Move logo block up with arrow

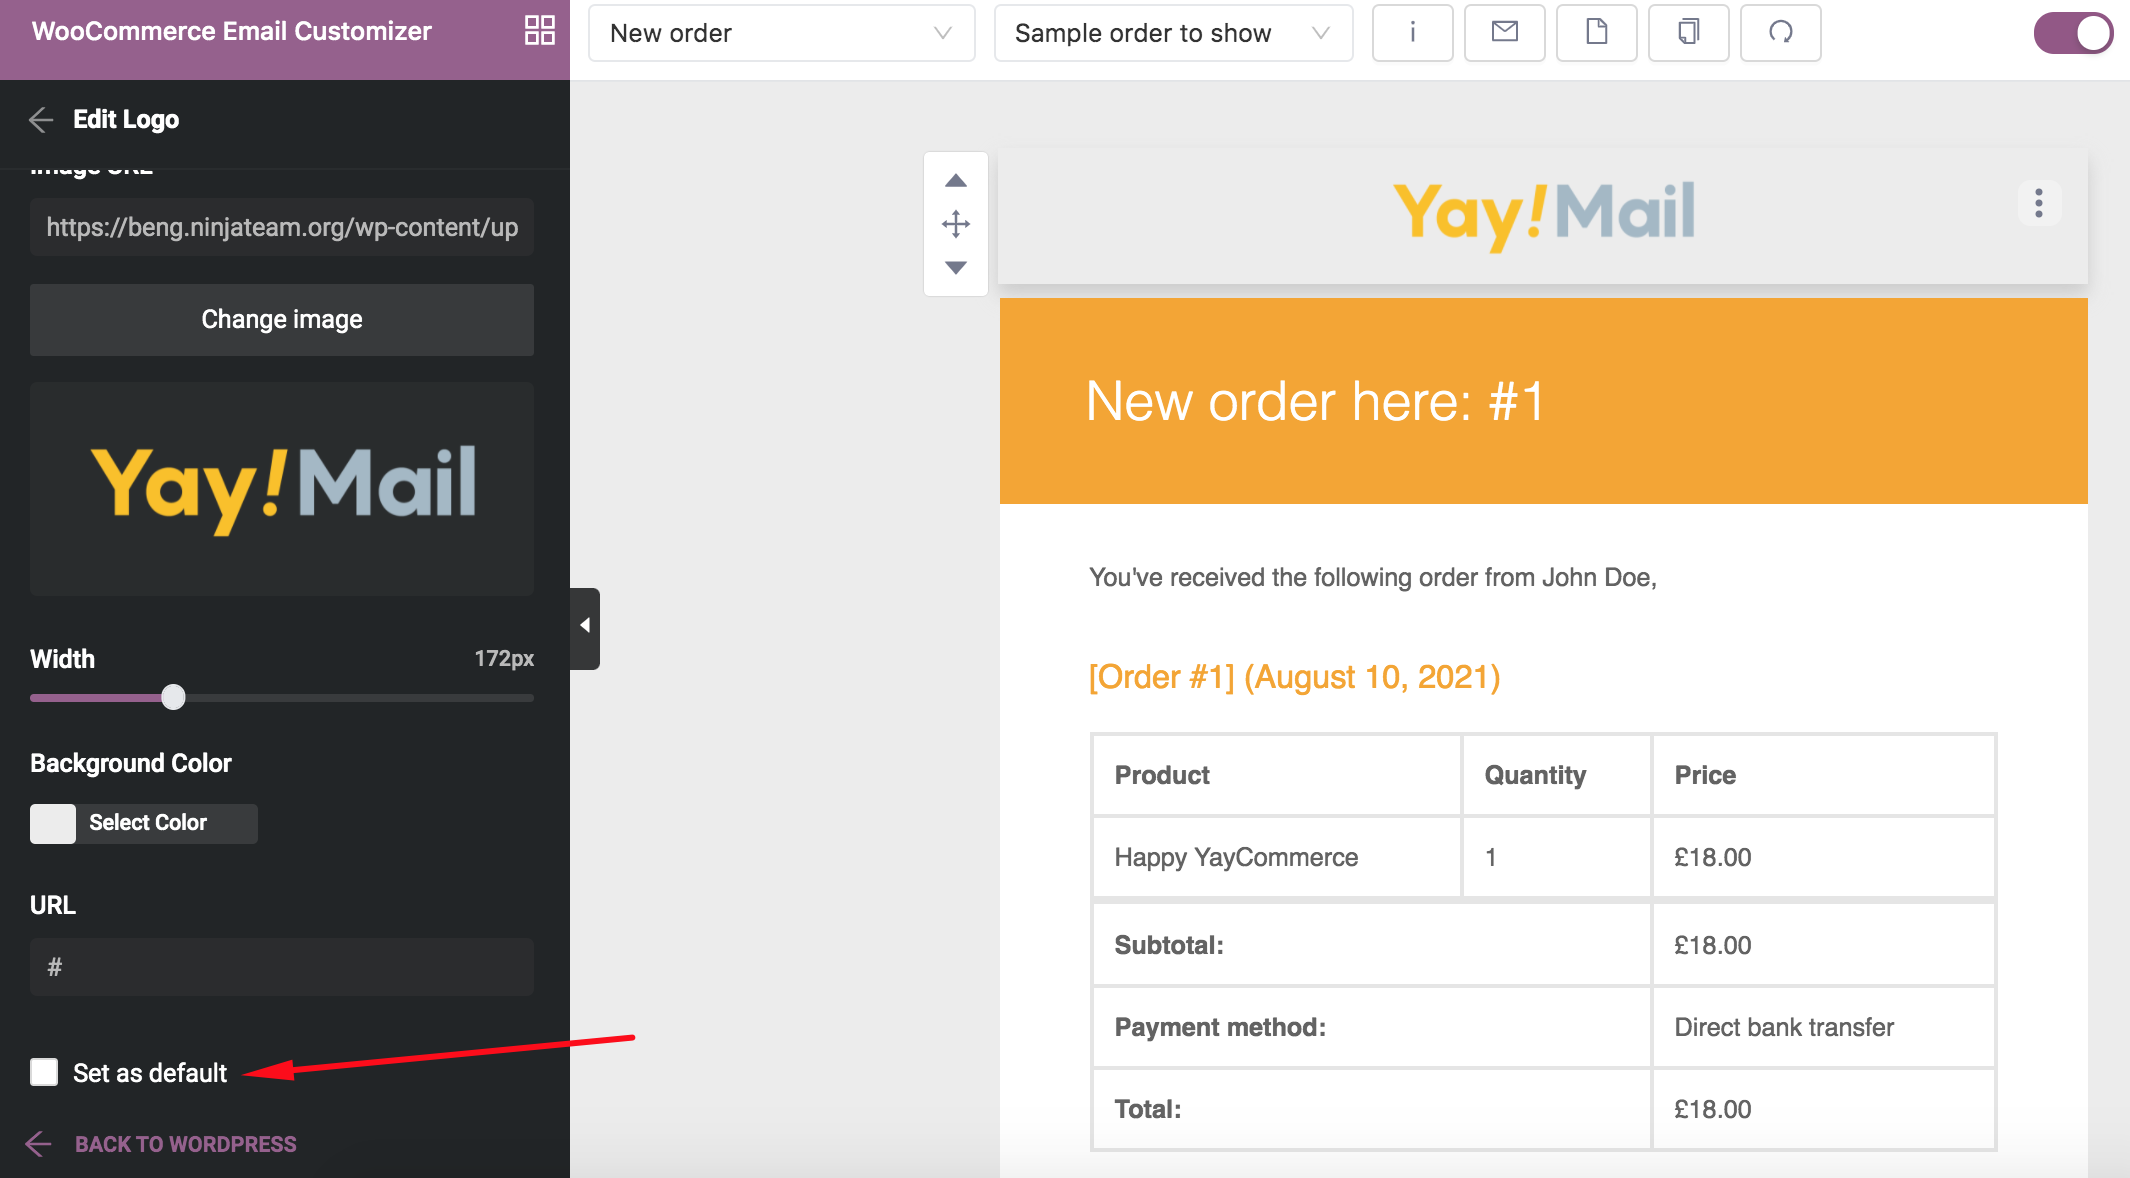(x=956, y=181)
